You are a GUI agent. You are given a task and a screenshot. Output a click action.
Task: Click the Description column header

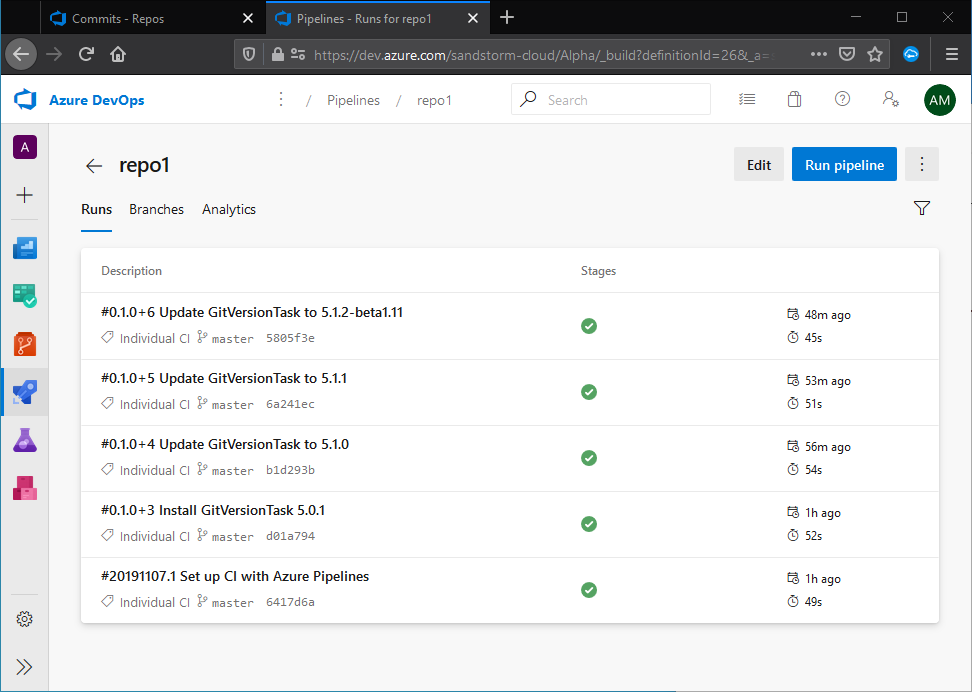tap(131, 271)
